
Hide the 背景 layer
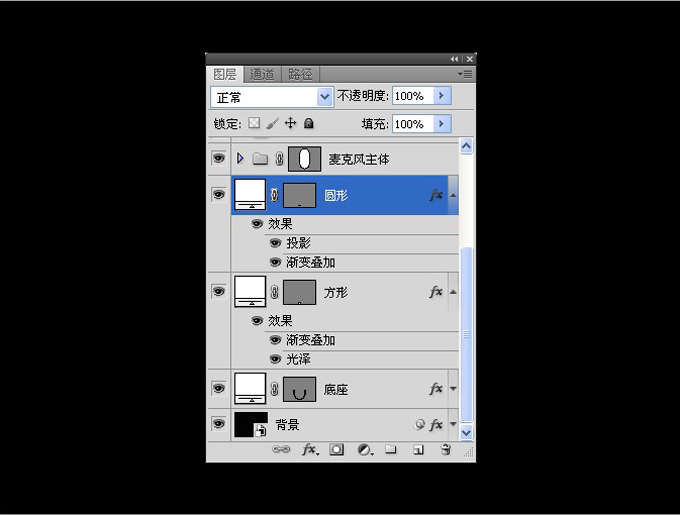point(219,424)
